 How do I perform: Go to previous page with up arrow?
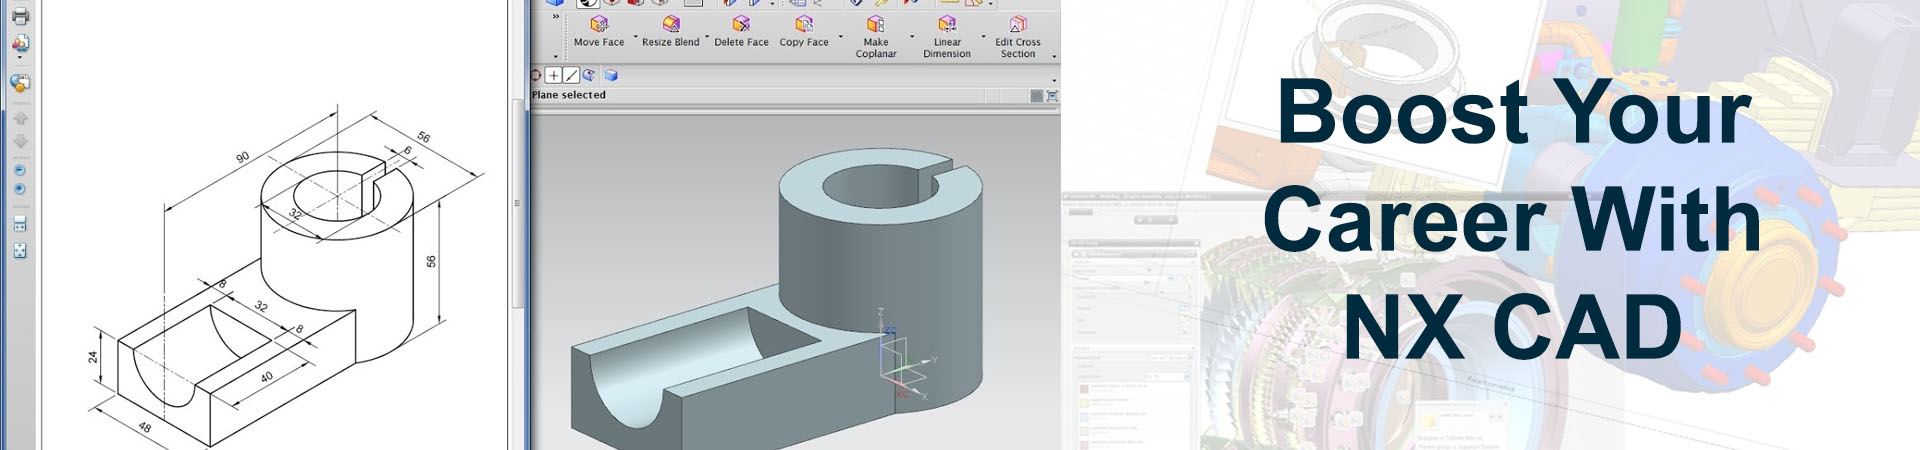click(20, 118)
